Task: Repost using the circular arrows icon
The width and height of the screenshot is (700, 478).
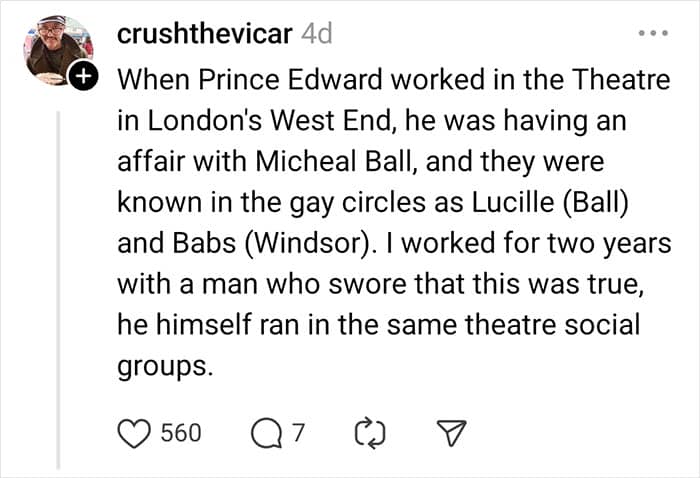Action: [x=370, y=432]
